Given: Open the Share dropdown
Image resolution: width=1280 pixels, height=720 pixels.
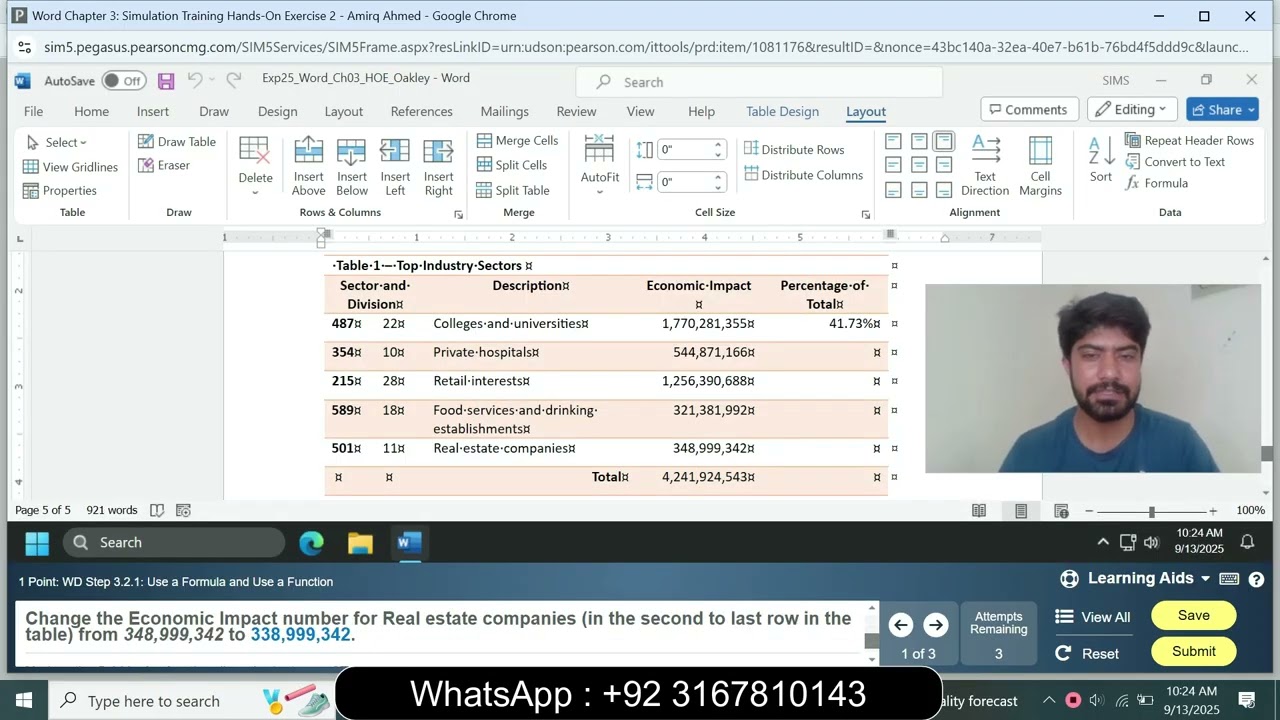Looking at the screenshot, I should (x=1222, y=110).
